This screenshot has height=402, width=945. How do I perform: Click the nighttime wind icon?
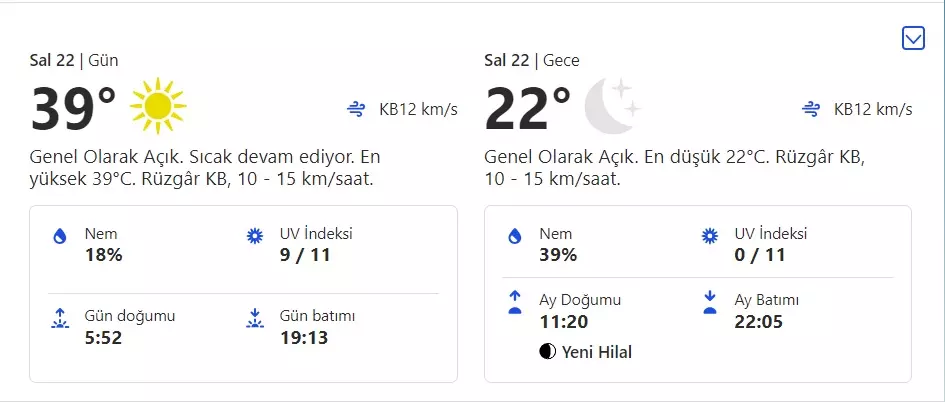pos(811,109)
